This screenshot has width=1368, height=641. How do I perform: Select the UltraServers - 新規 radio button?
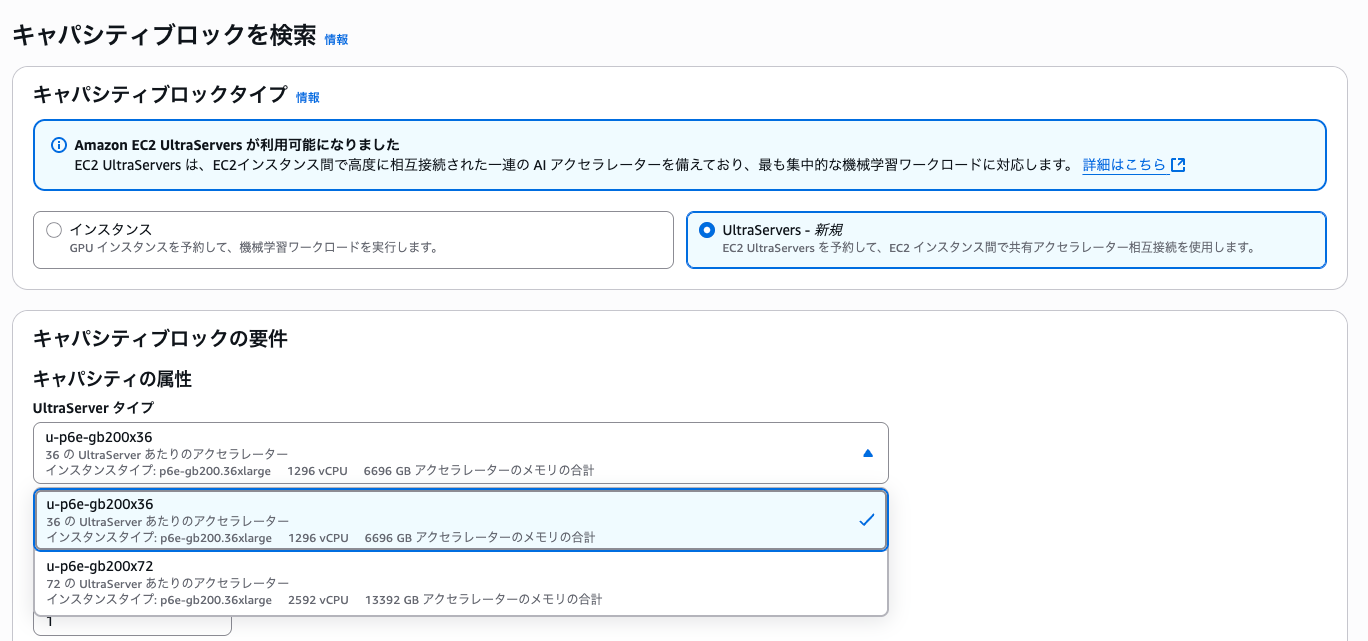pos(707,230)
